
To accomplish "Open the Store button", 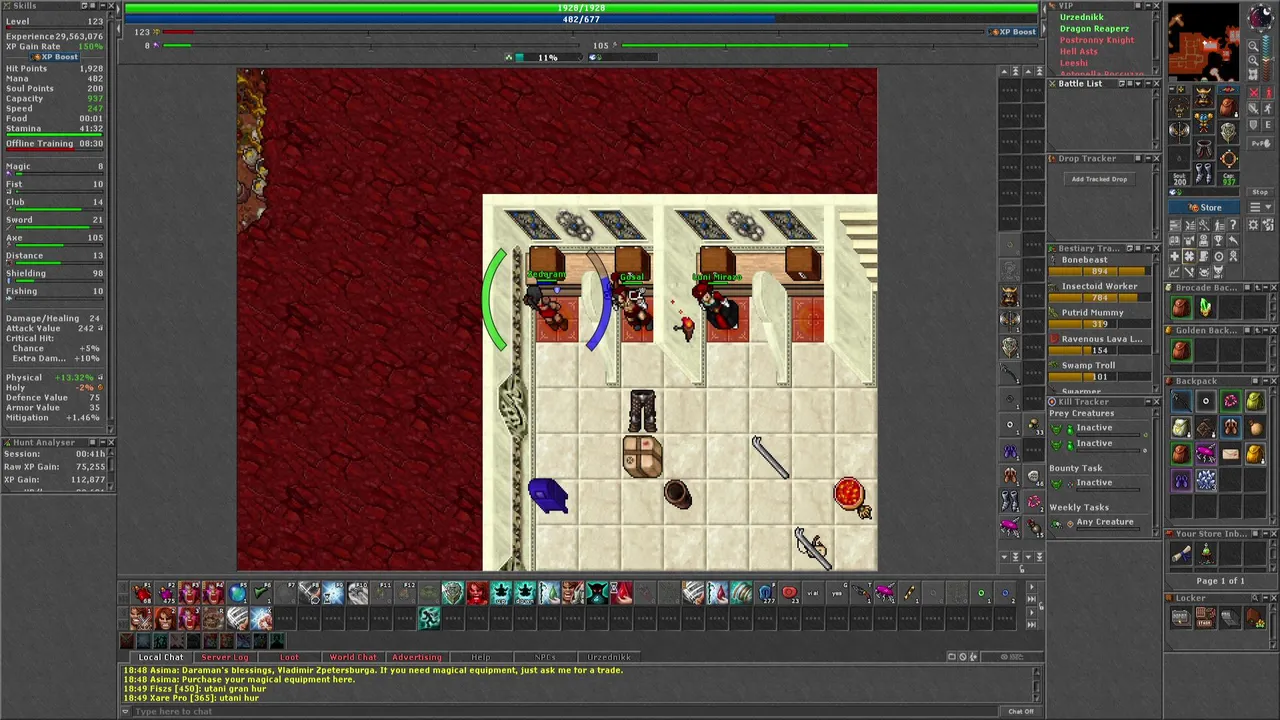I will 1203,207.
